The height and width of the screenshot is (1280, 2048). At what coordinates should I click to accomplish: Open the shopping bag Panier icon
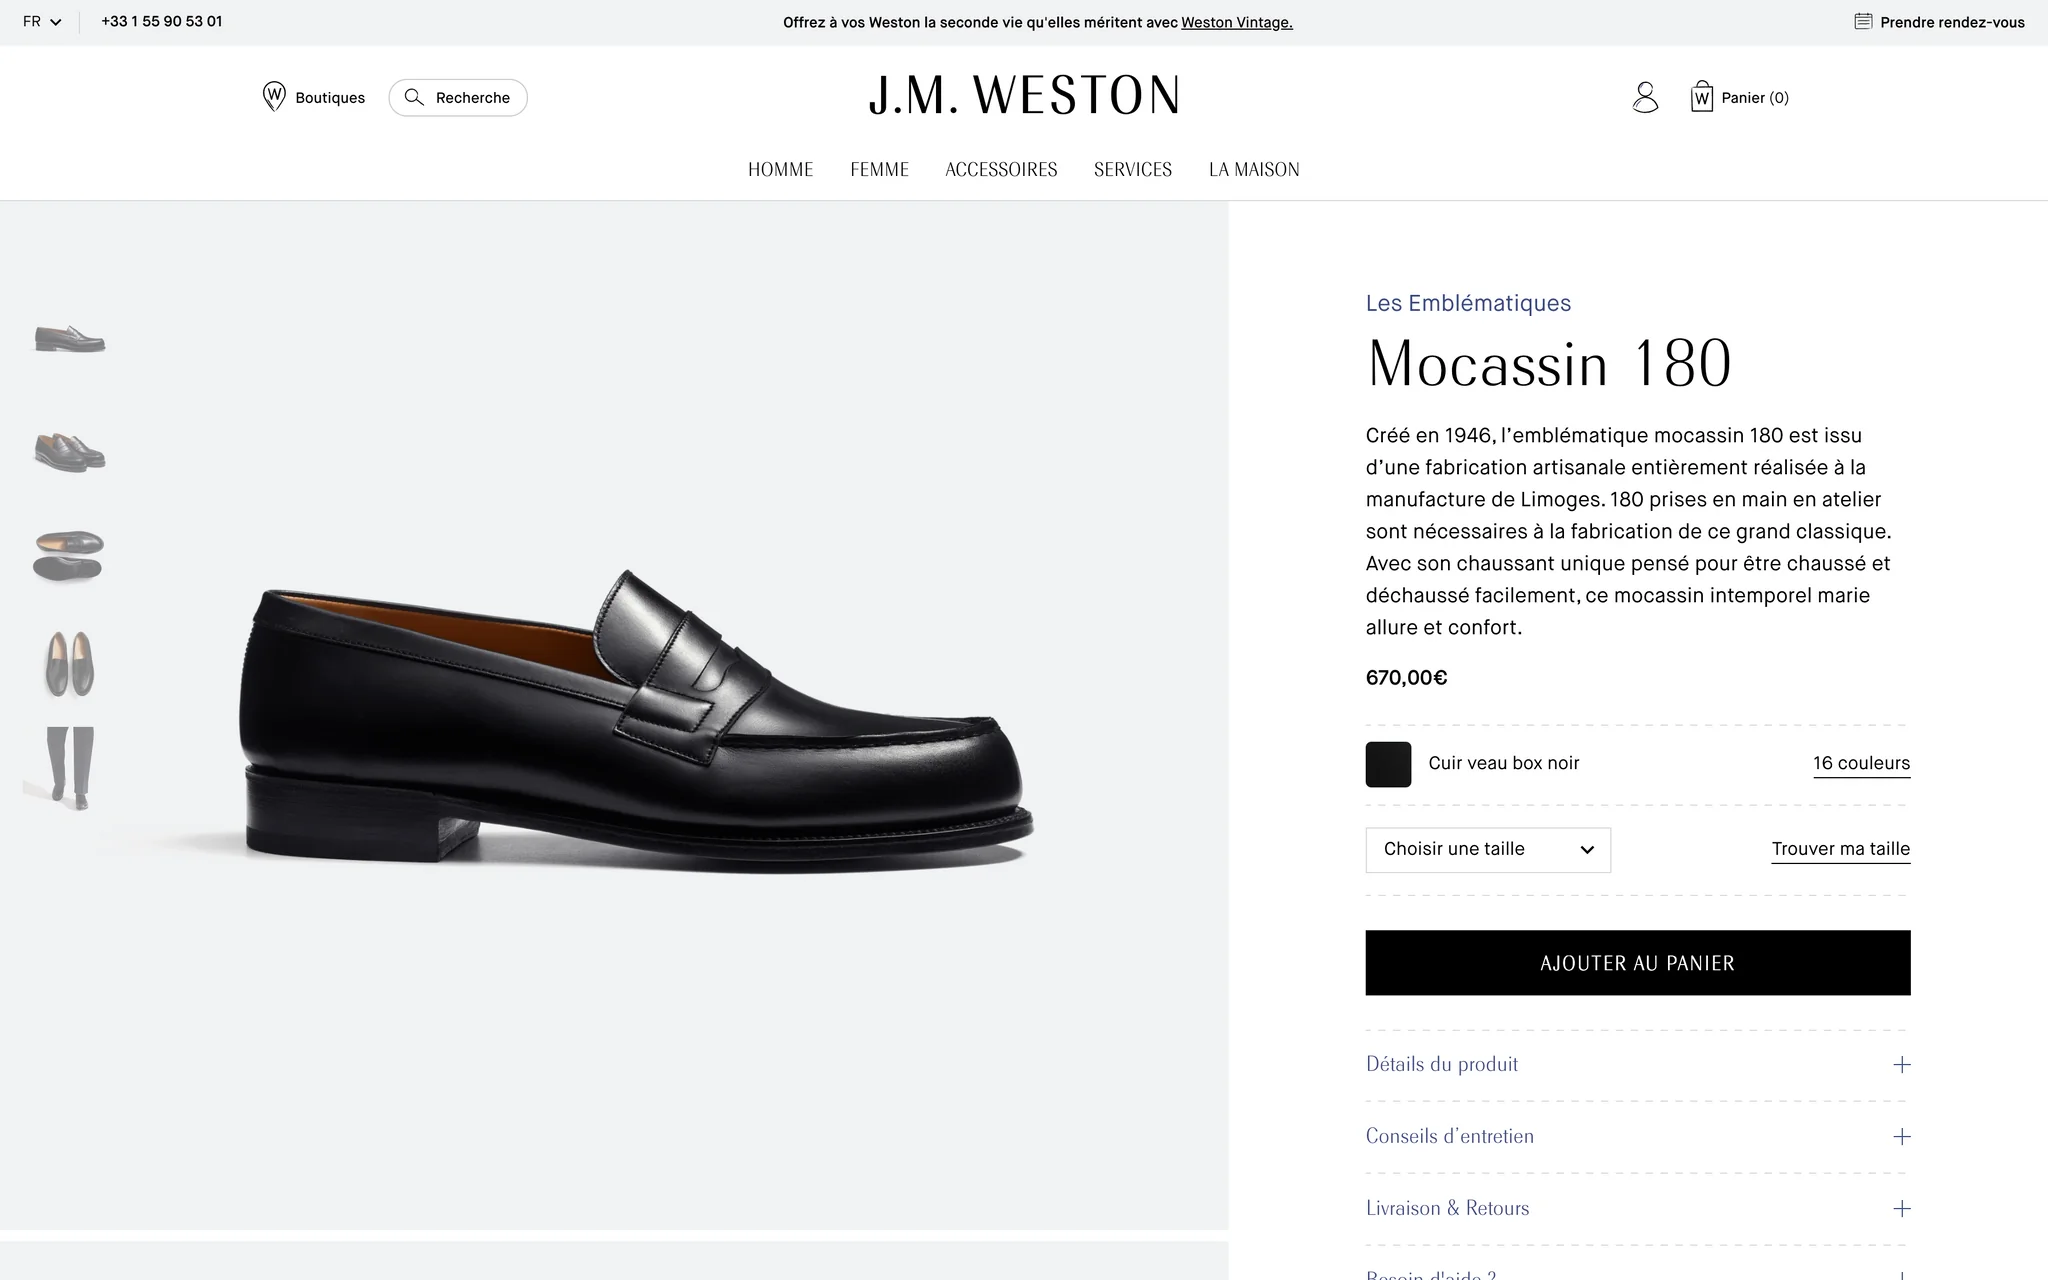click(1702, 97)
